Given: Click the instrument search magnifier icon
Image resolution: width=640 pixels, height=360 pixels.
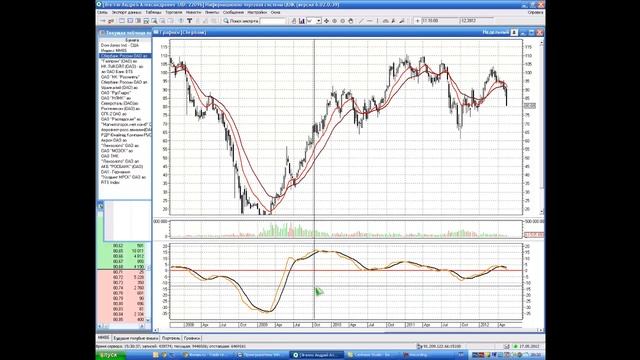Looking at the screenshot, I should pyautogui.click(x=226, y=21).
